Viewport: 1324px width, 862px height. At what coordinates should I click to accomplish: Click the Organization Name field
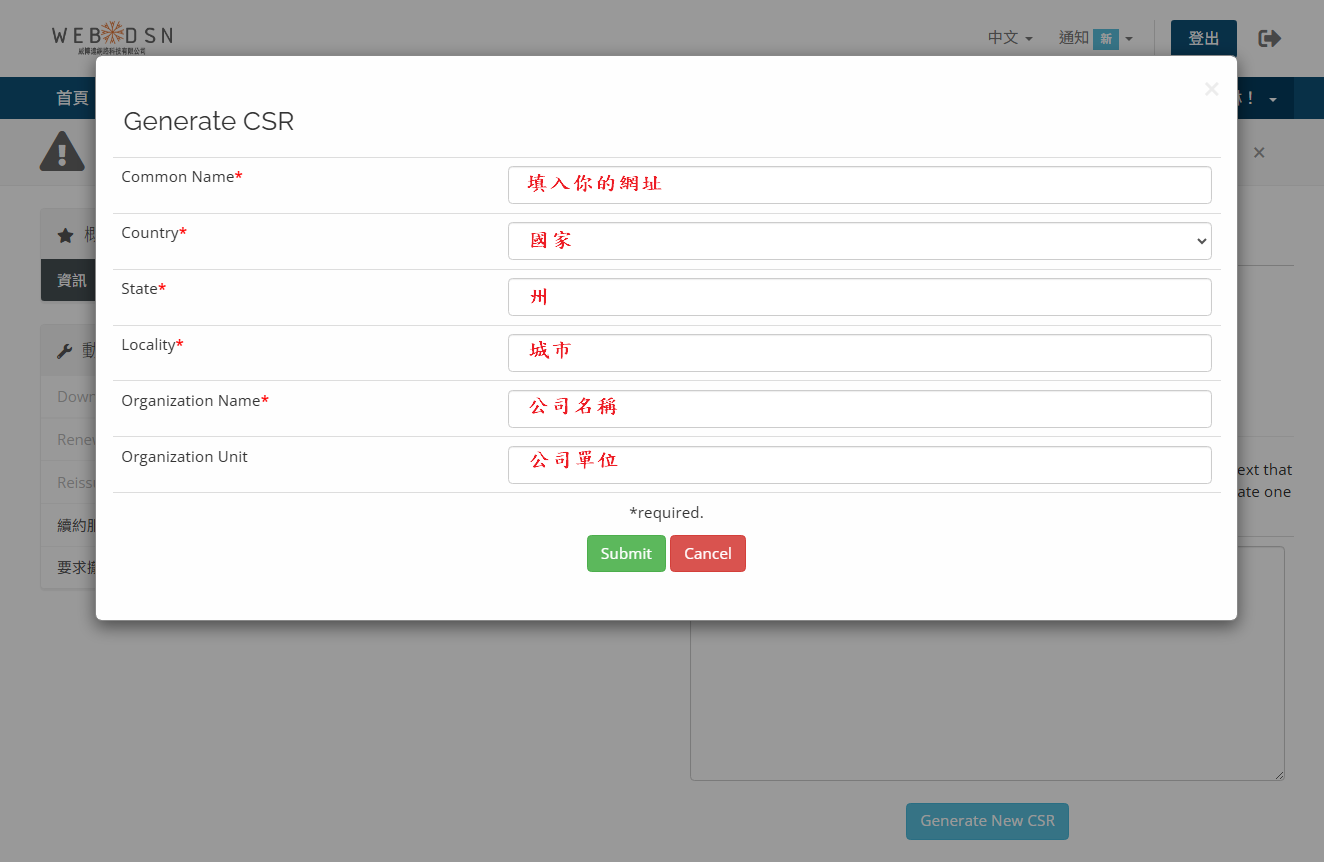859,409
